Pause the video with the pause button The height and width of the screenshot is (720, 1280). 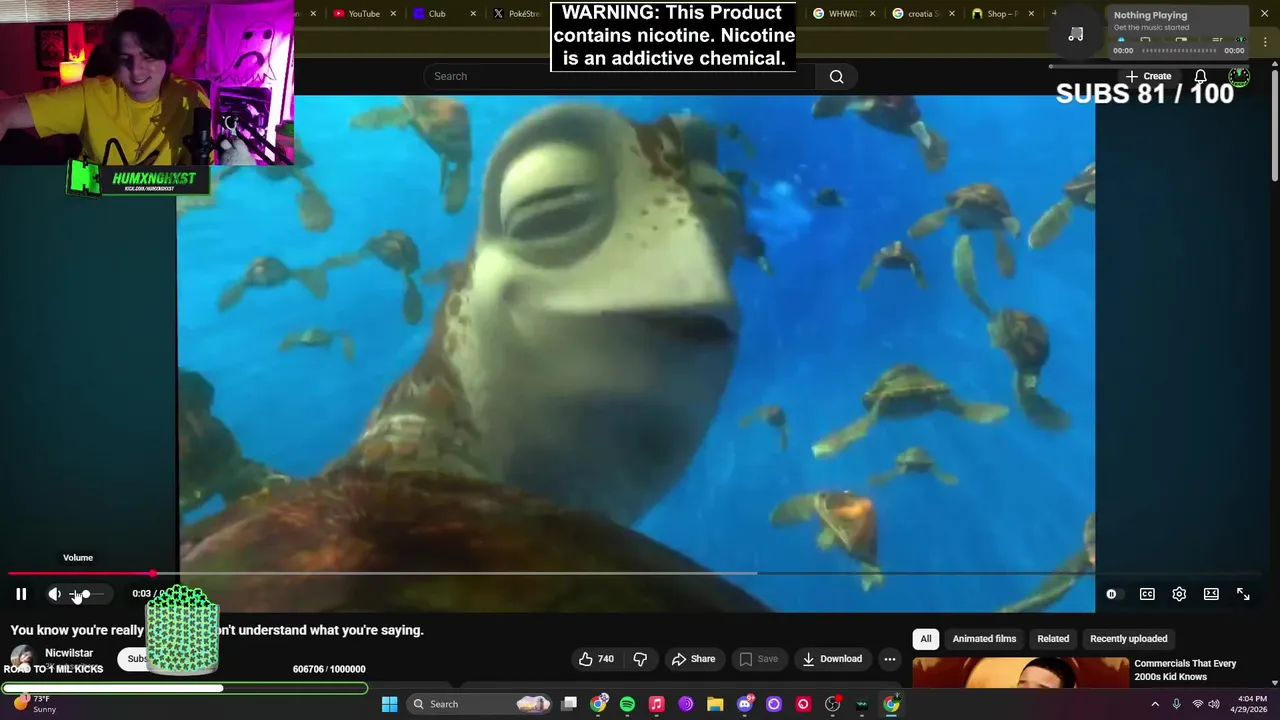pyautogui.click(x=21, y=594)
